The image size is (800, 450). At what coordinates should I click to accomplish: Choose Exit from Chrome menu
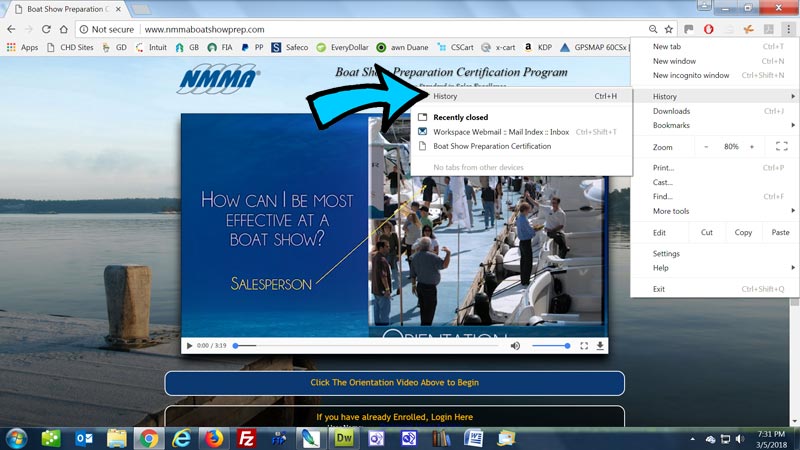(x=714, y=289)
